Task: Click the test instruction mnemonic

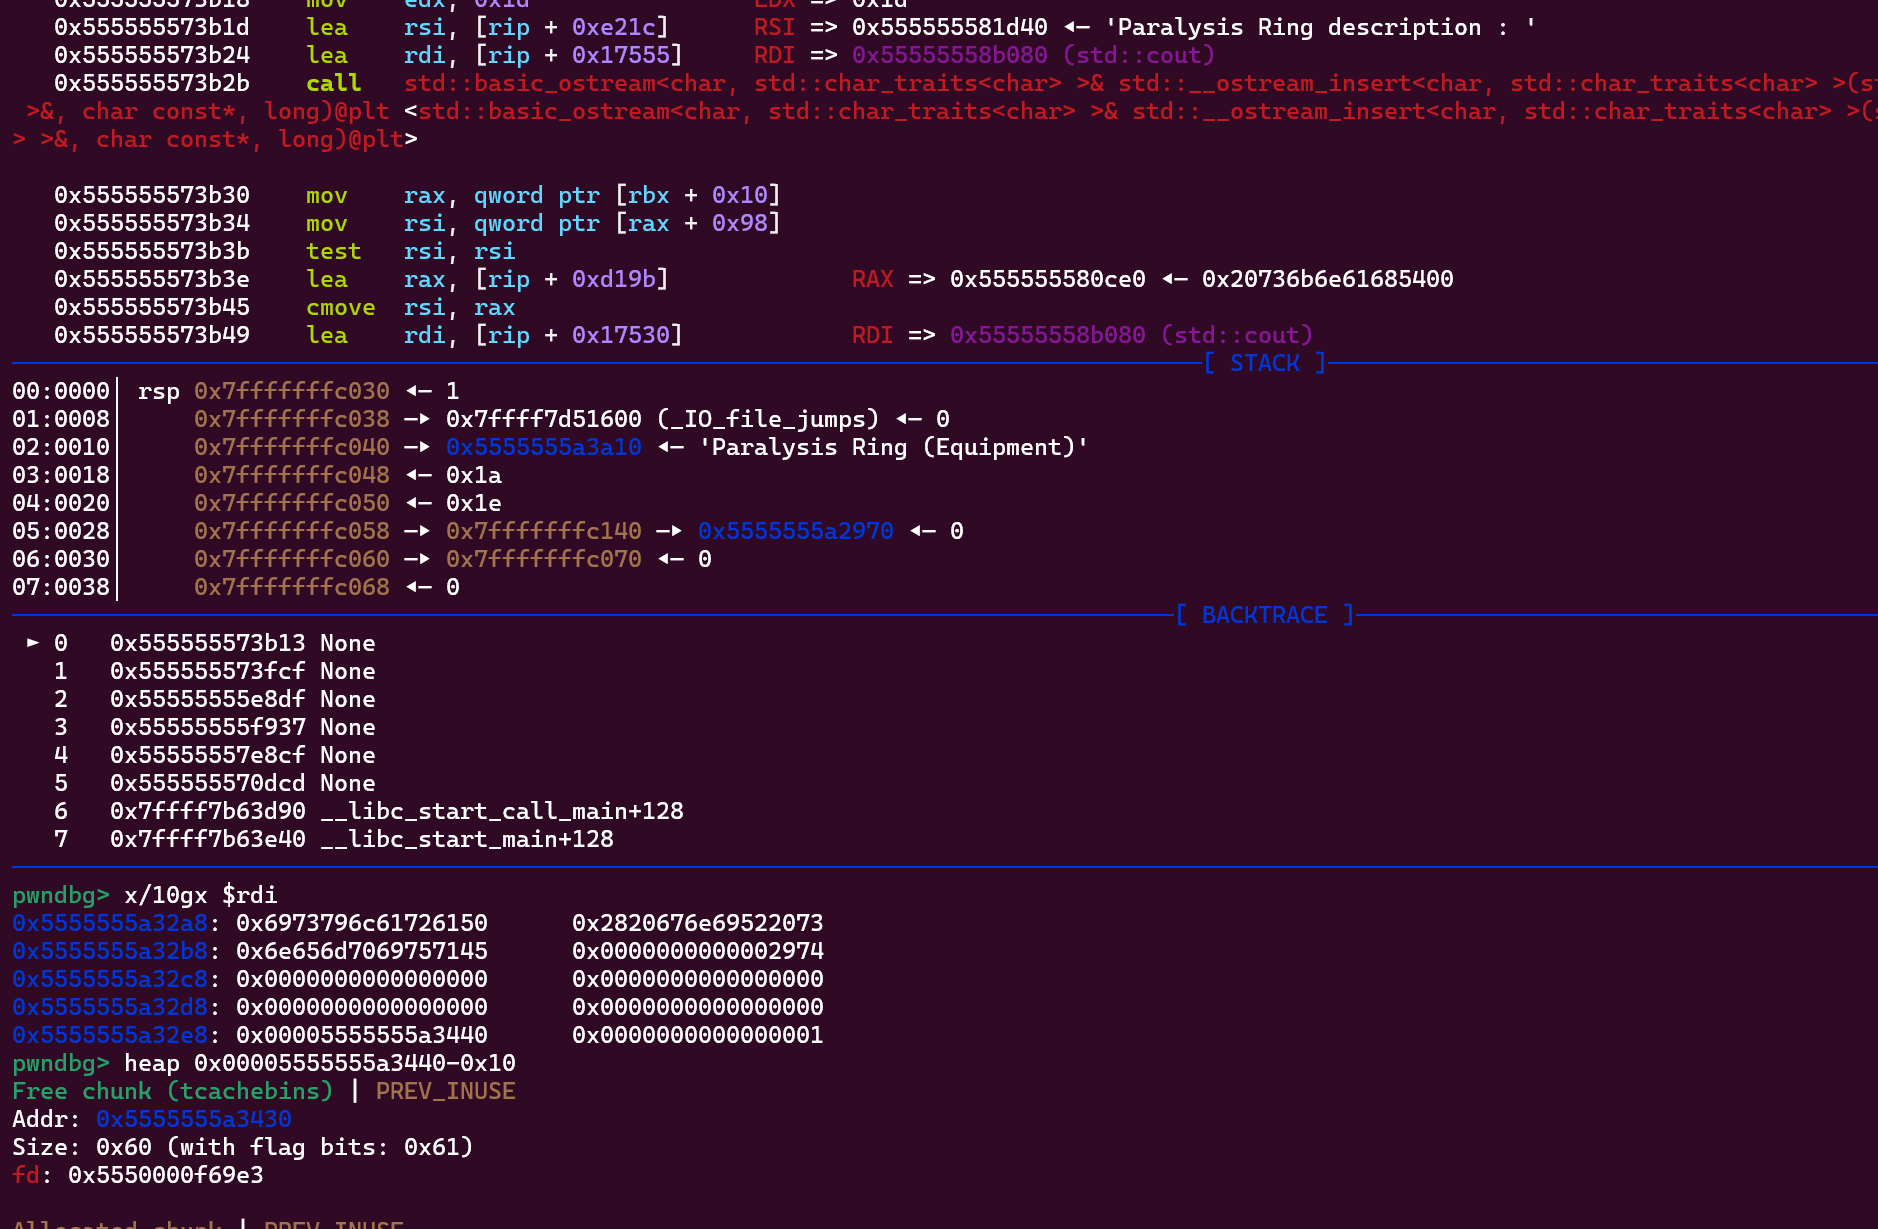Action: [333, 251]
